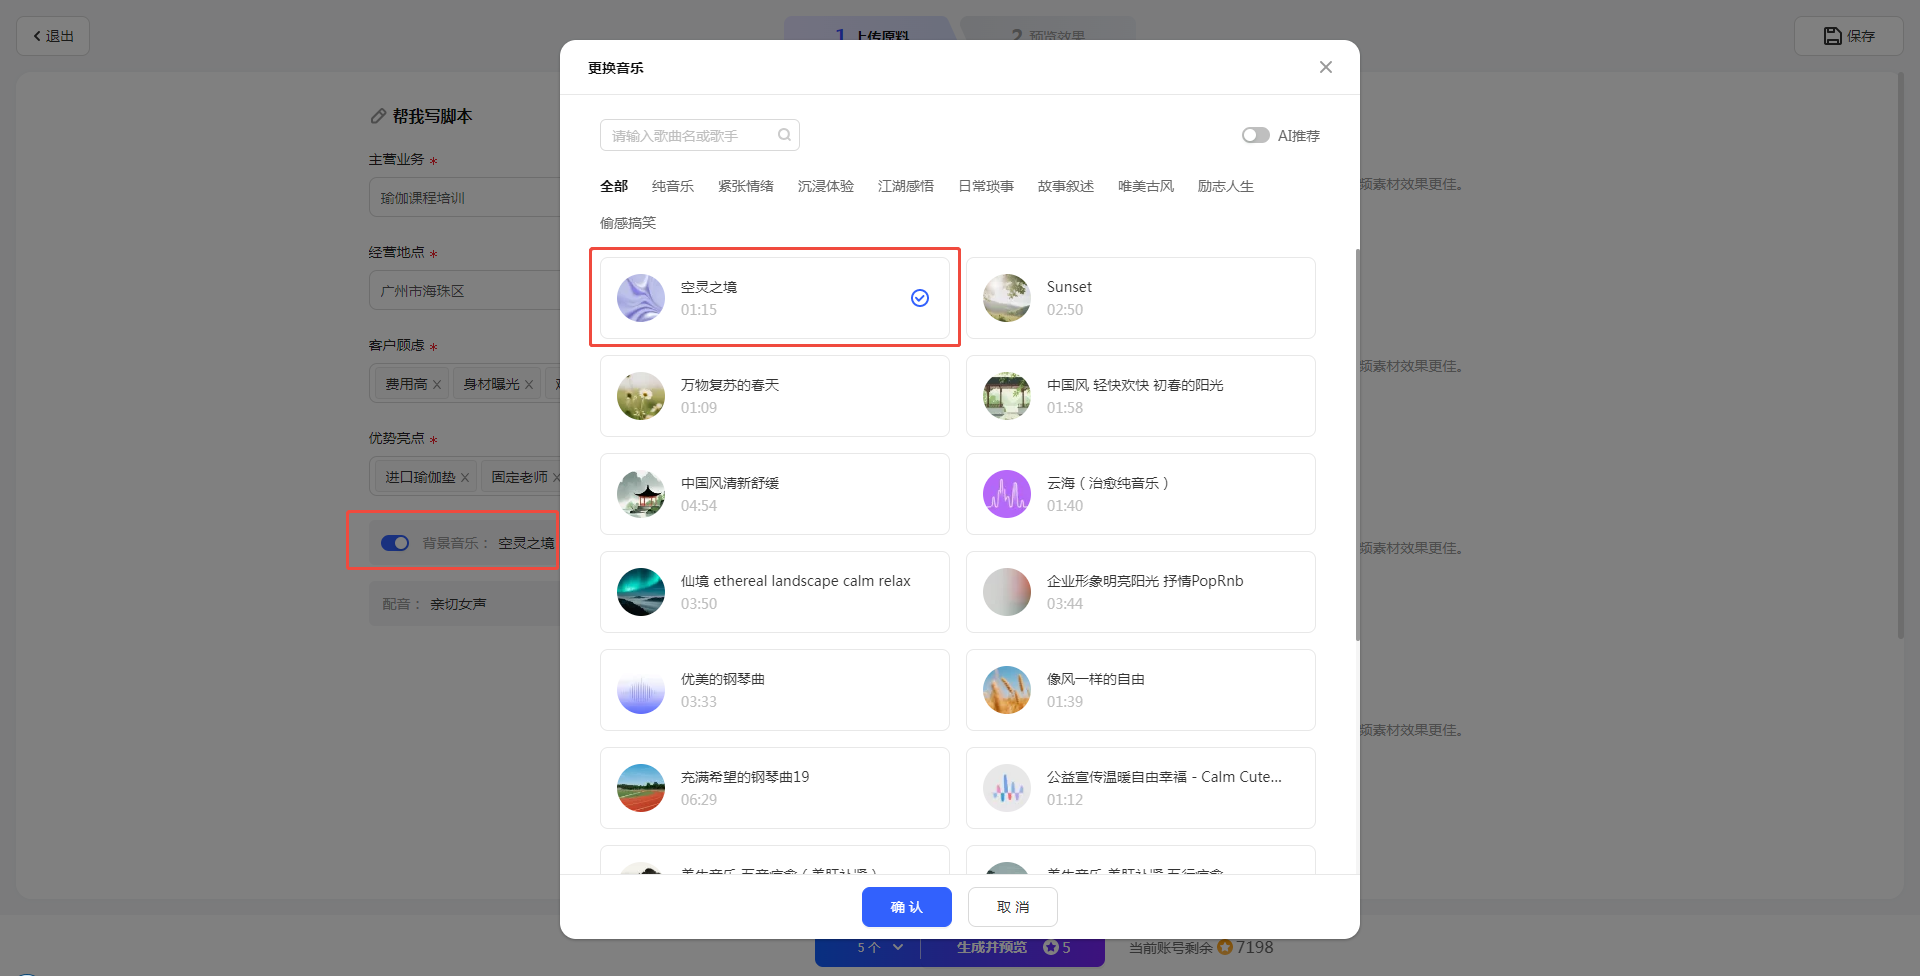Click the coin icon beside 7198 balance
This screenshot has height=976, width=1920.
(x=1225, y=947)
